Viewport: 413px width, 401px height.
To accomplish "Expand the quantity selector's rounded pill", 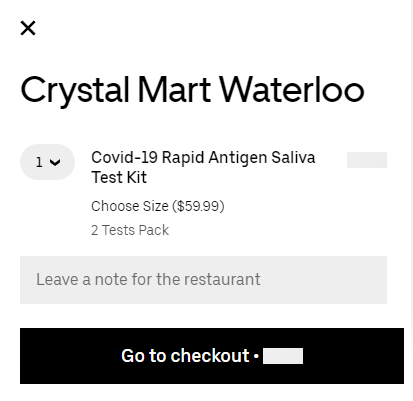I will coord(47,162).
